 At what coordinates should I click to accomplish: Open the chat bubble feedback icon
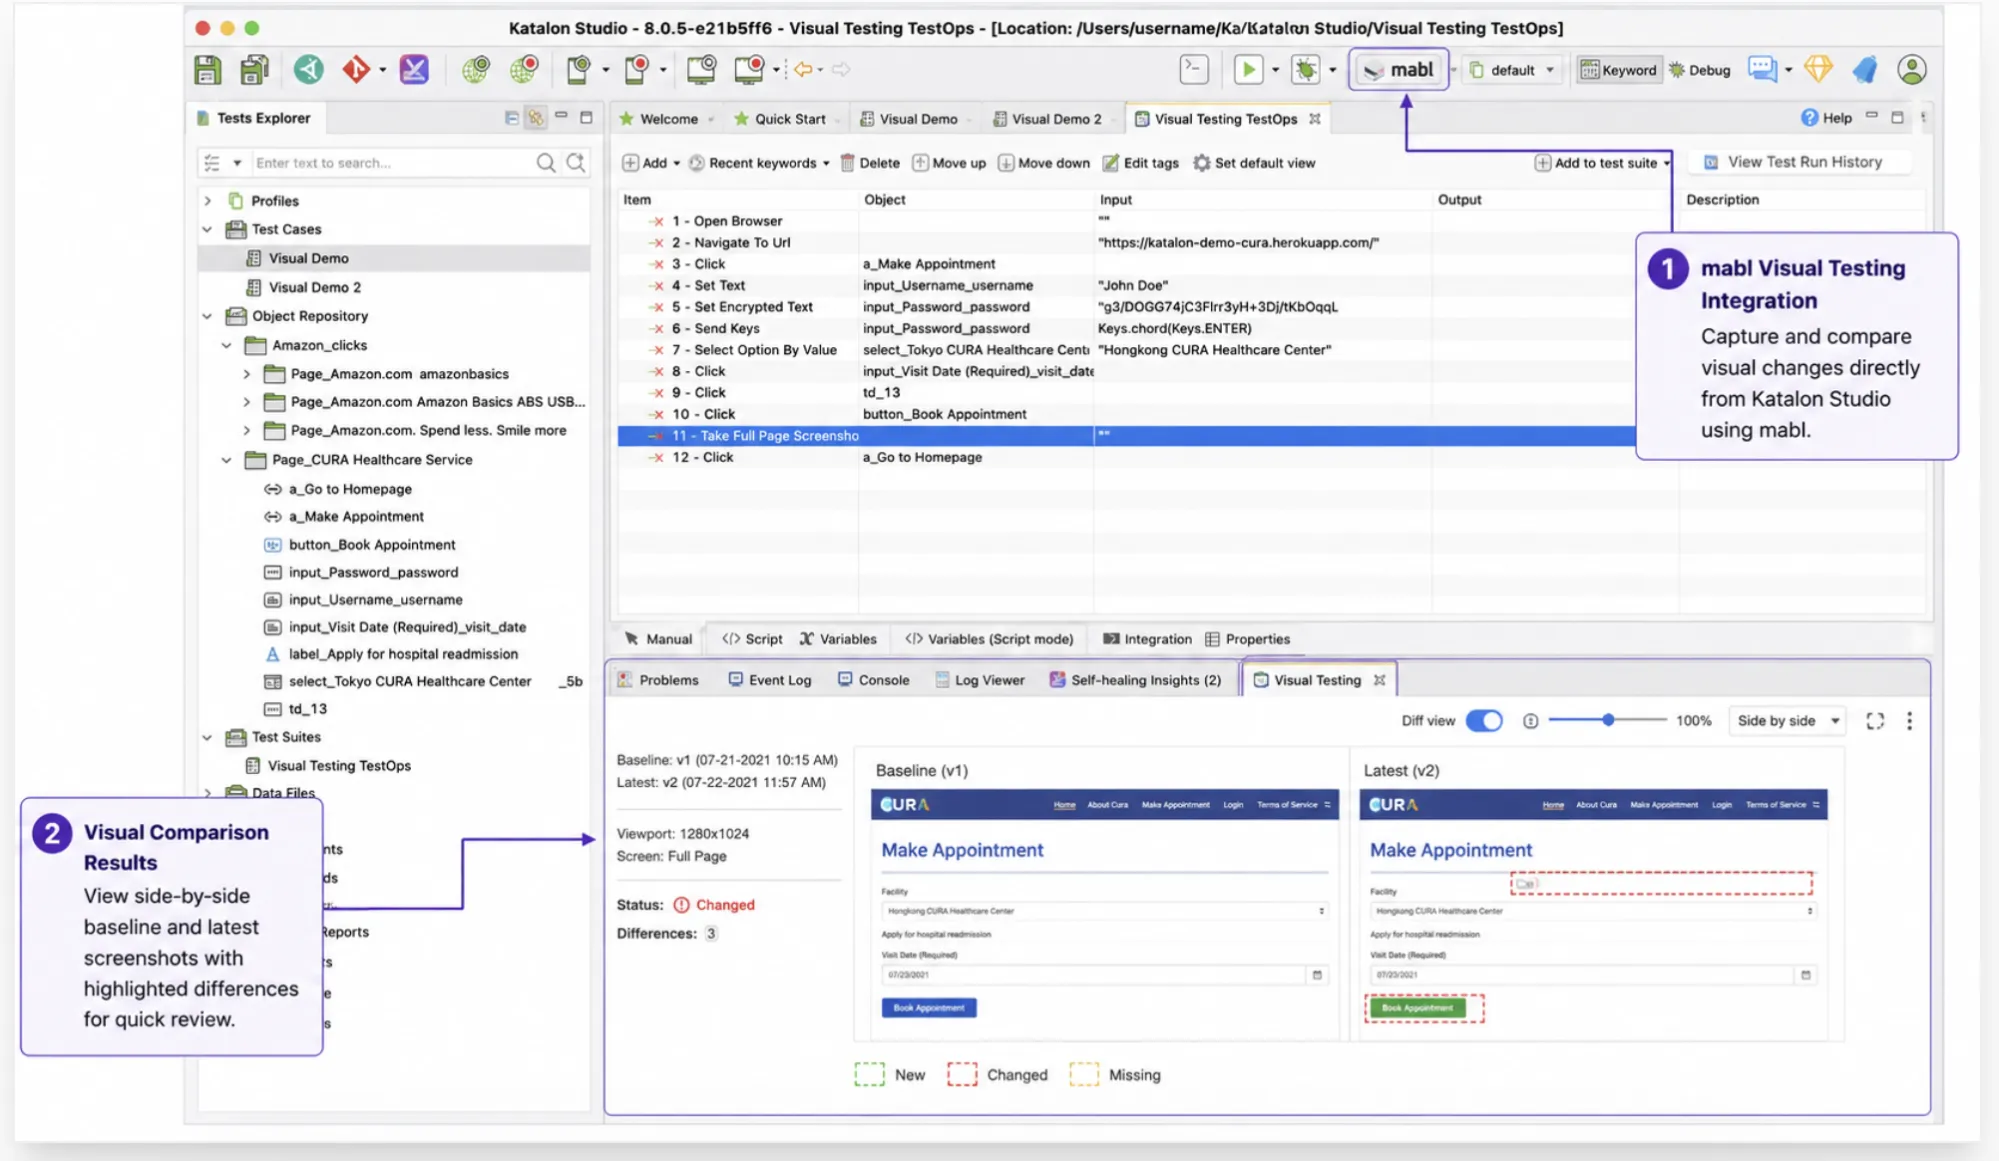coord(1762,69)
